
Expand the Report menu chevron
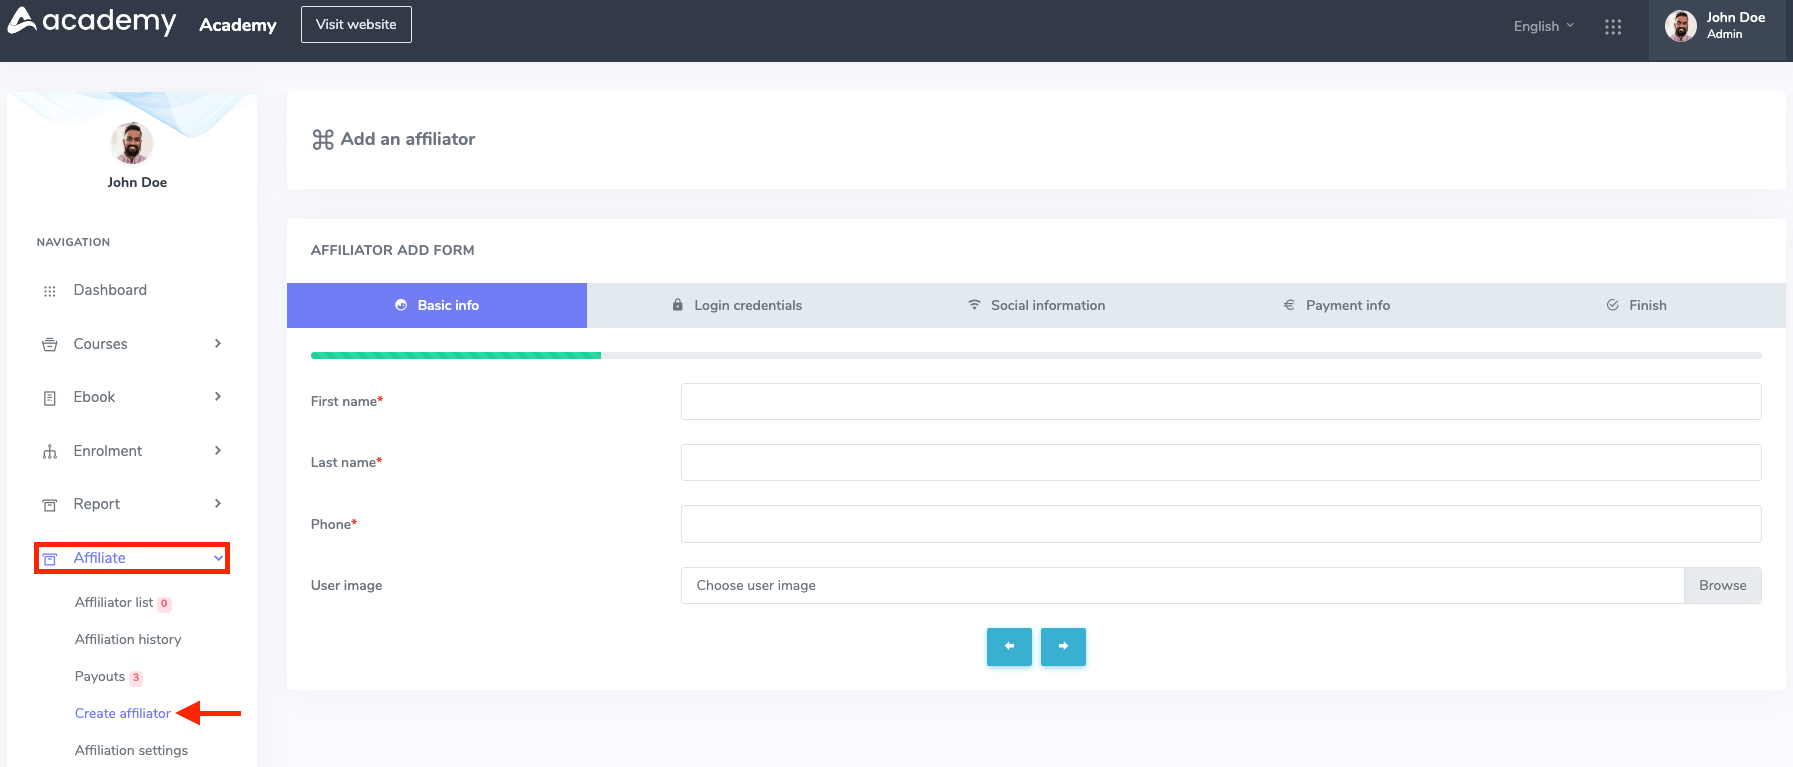[218, 504]
